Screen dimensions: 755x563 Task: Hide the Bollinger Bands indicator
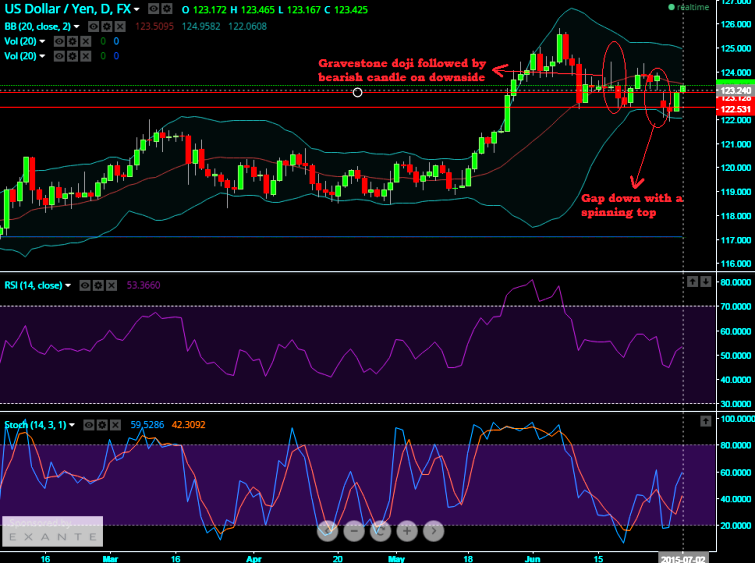point(94,26)
